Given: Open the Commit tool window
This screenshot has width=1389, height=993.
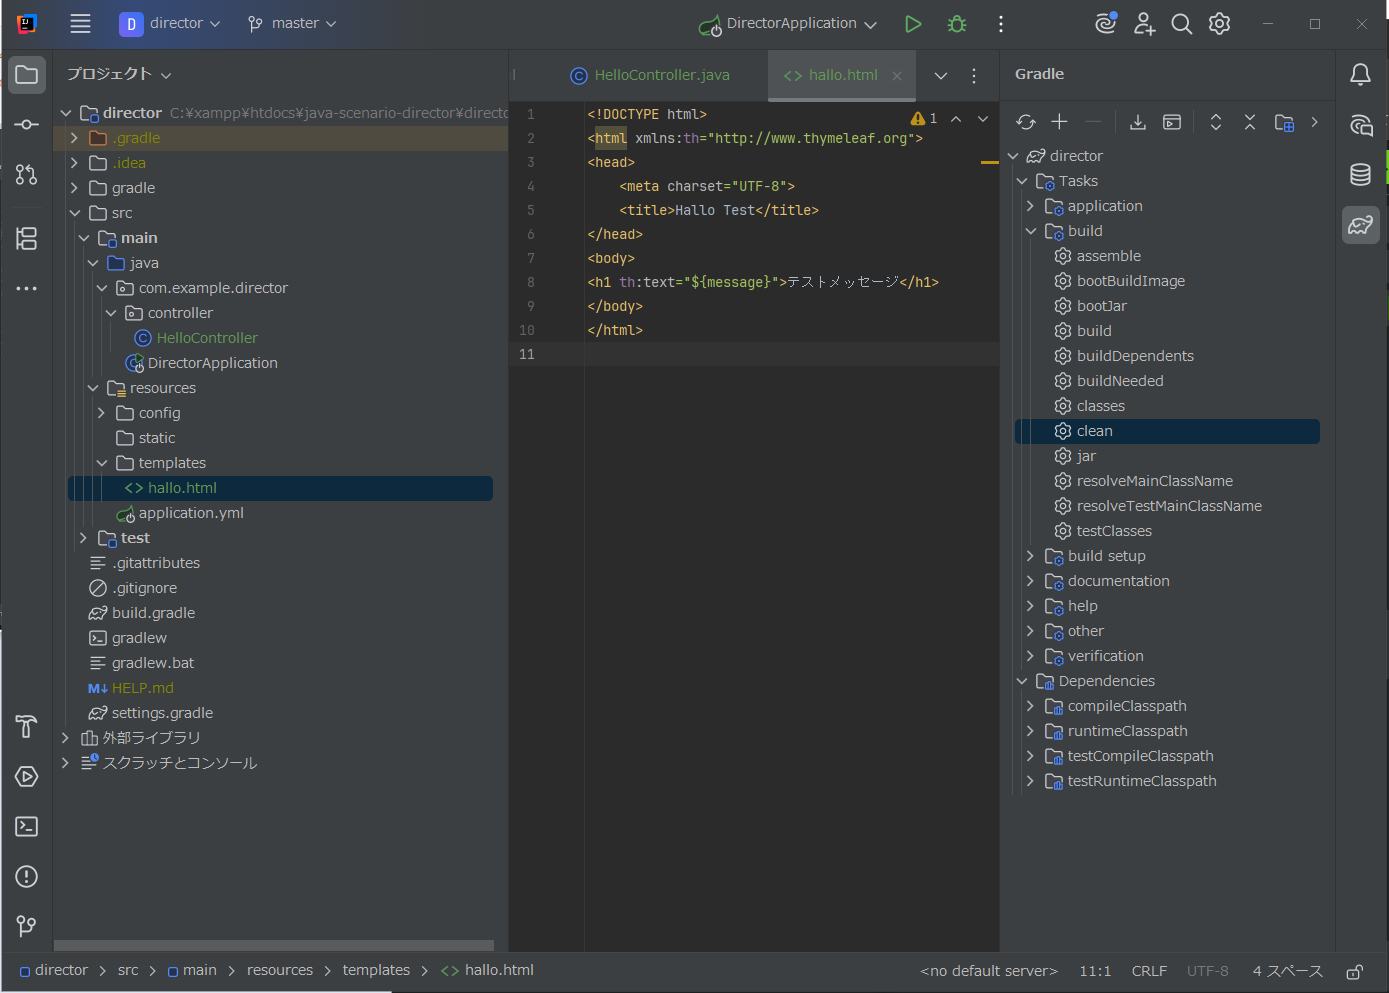Looking at the screenshot, I should coord(27,125).
